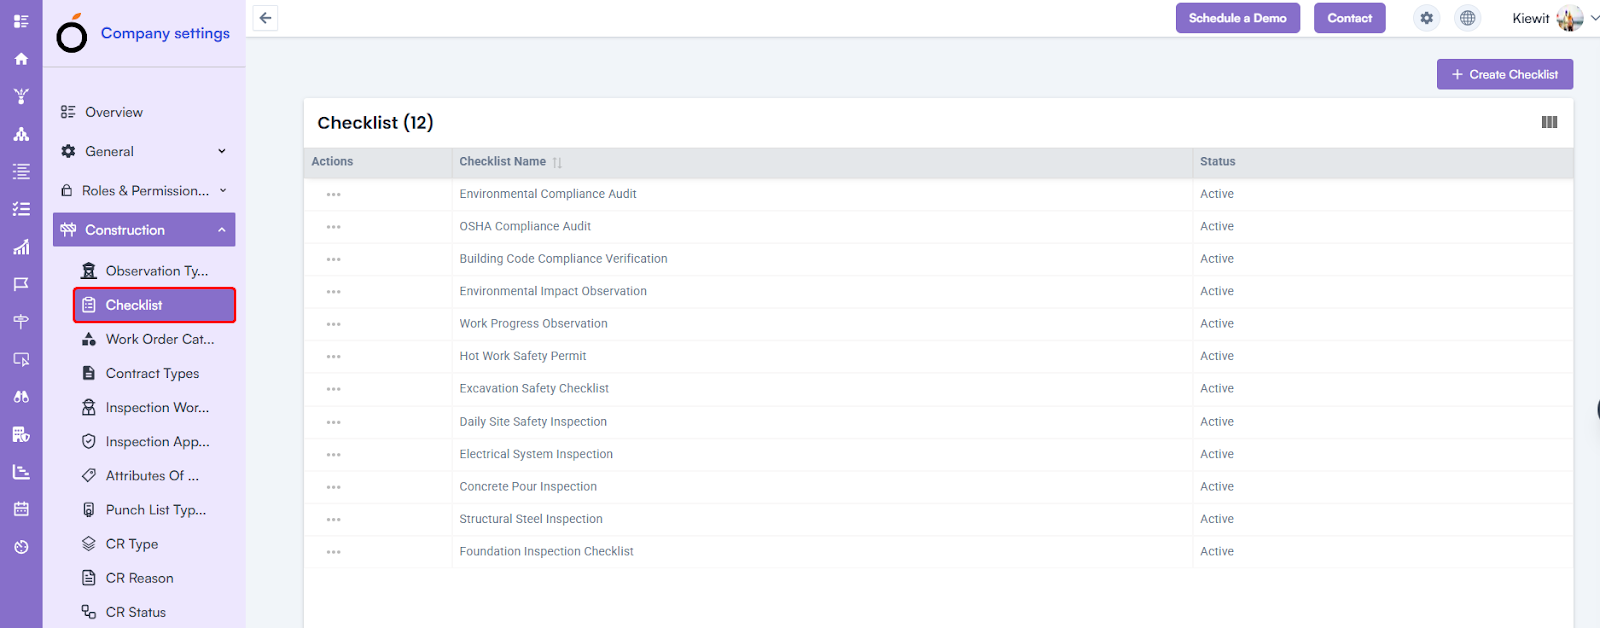
Task: Click the Create Checklist button
Action: coord(1504,74)
